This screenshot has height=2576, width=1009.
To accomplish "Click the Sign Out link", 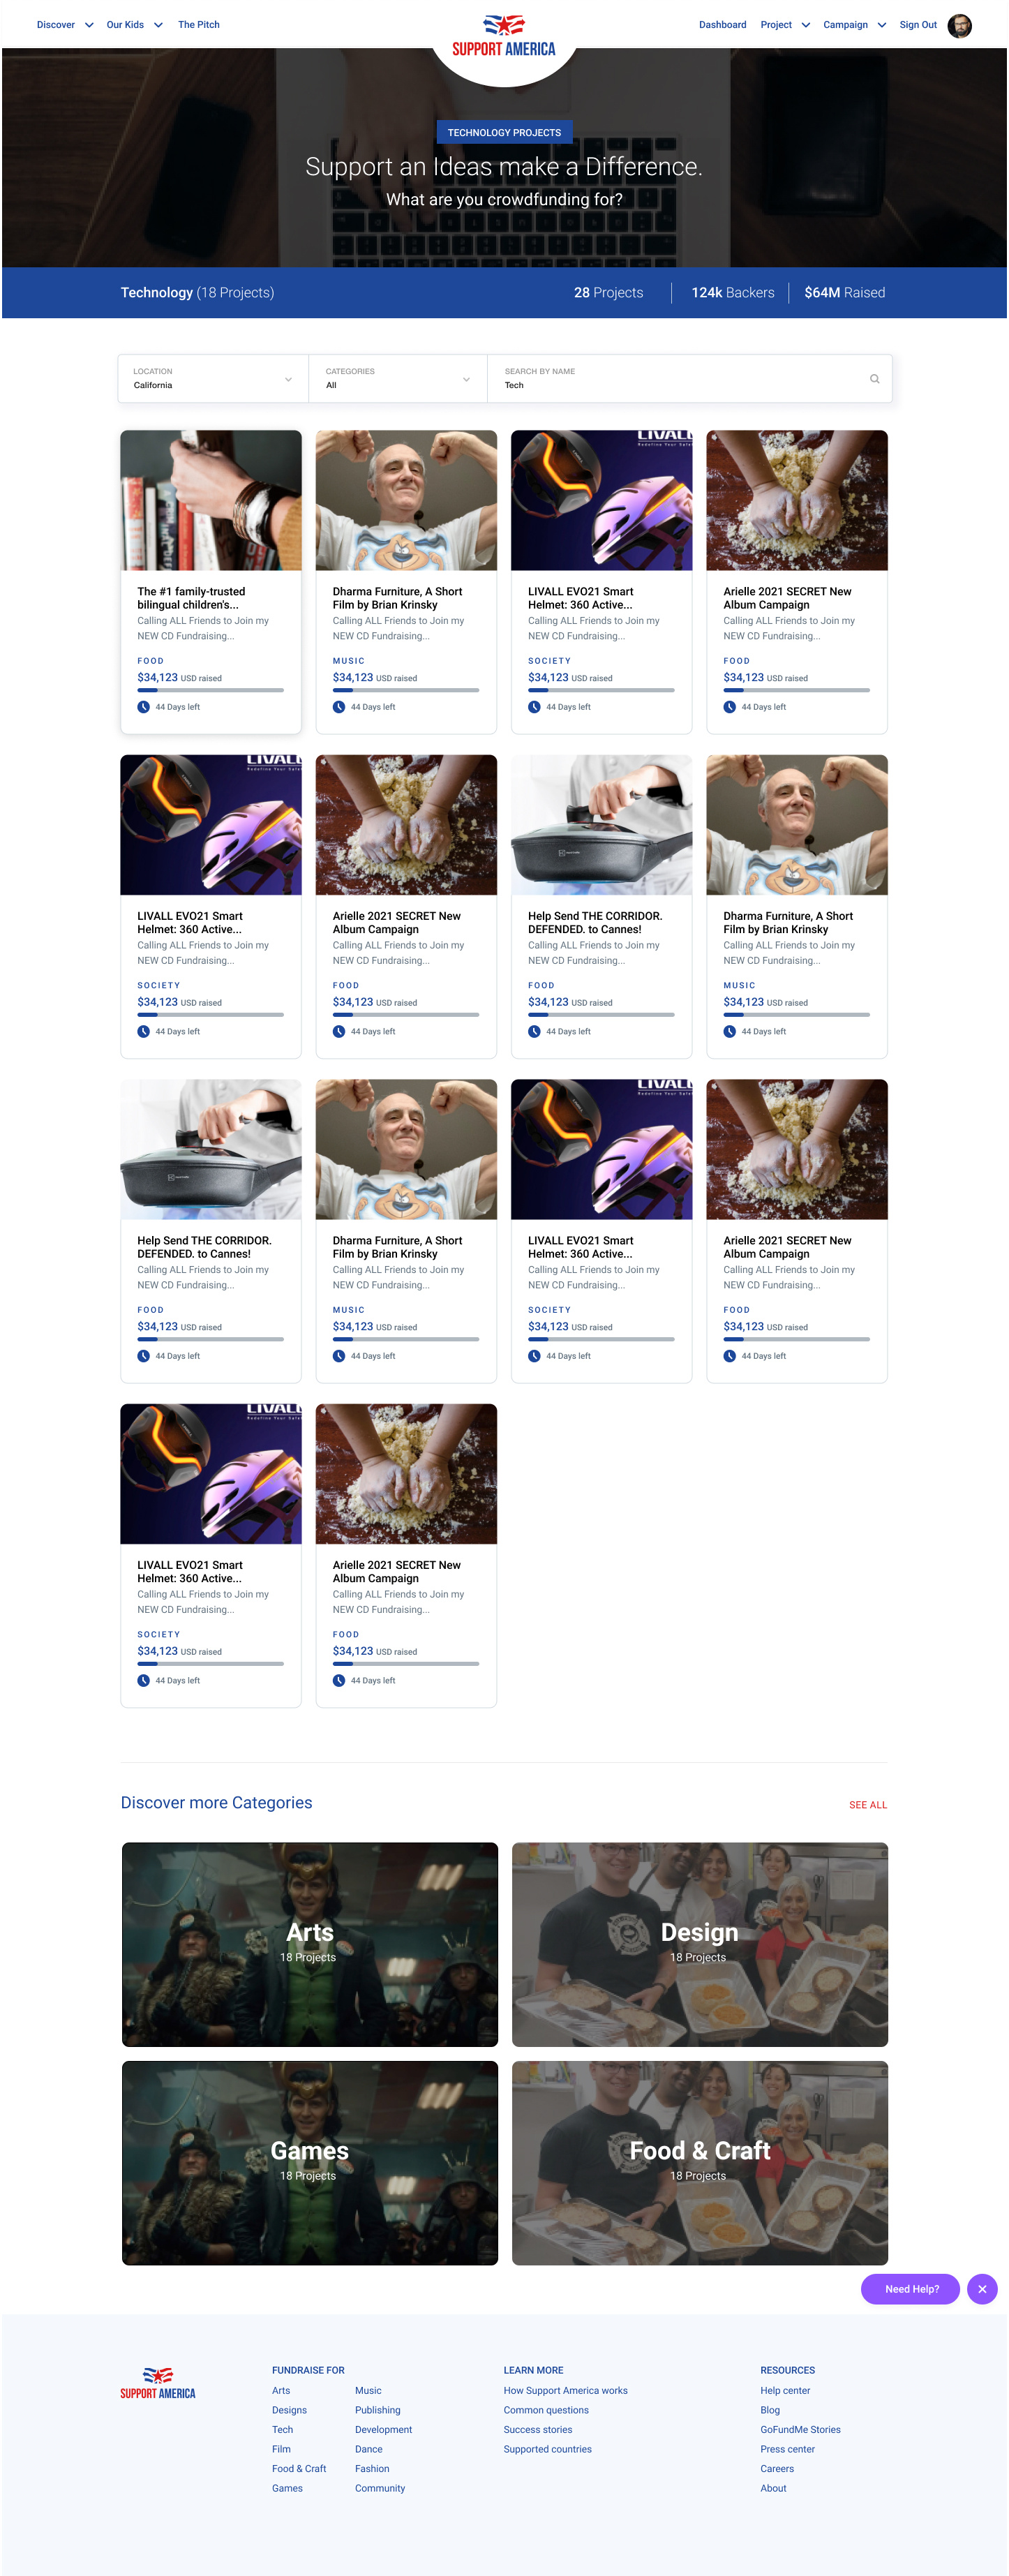I will pos(917,25).
